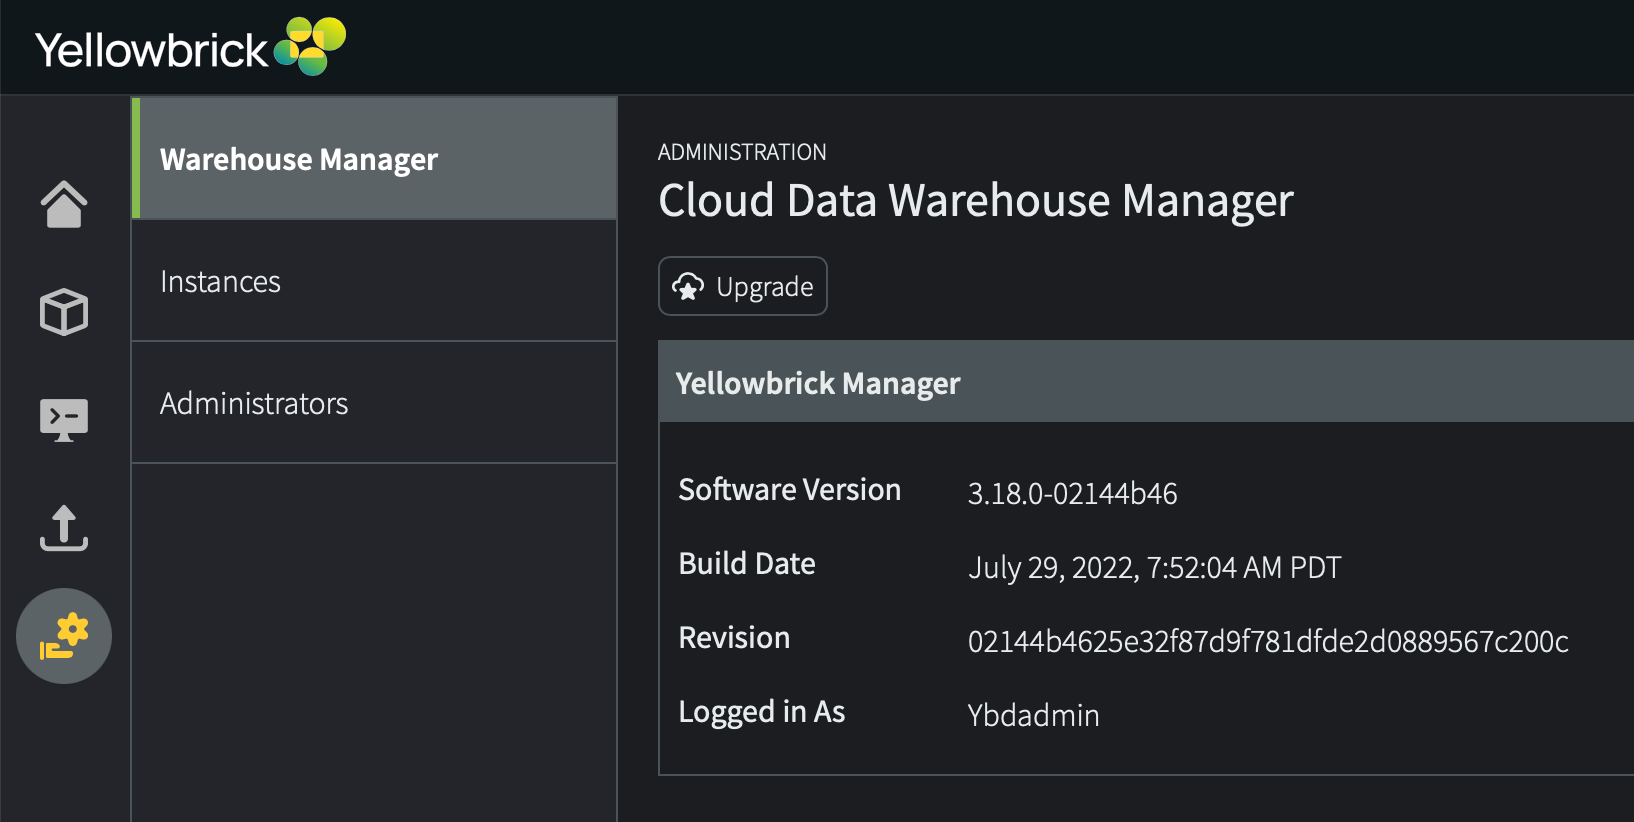
Task: Click the build date July 29, 2022 value
Action: [1154, 567]
